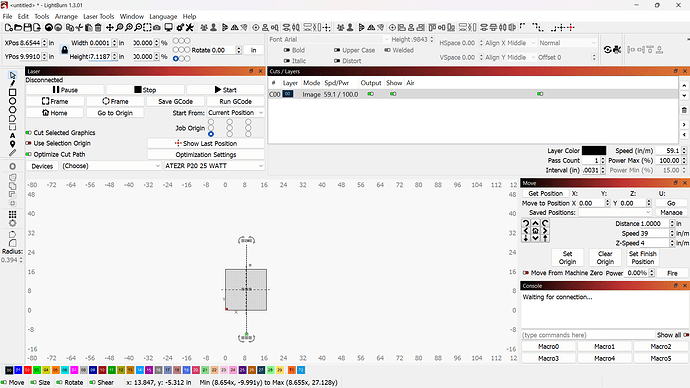Click the Set Origin button
Viewport: 690px width, 388px height.
coord(567,257)
